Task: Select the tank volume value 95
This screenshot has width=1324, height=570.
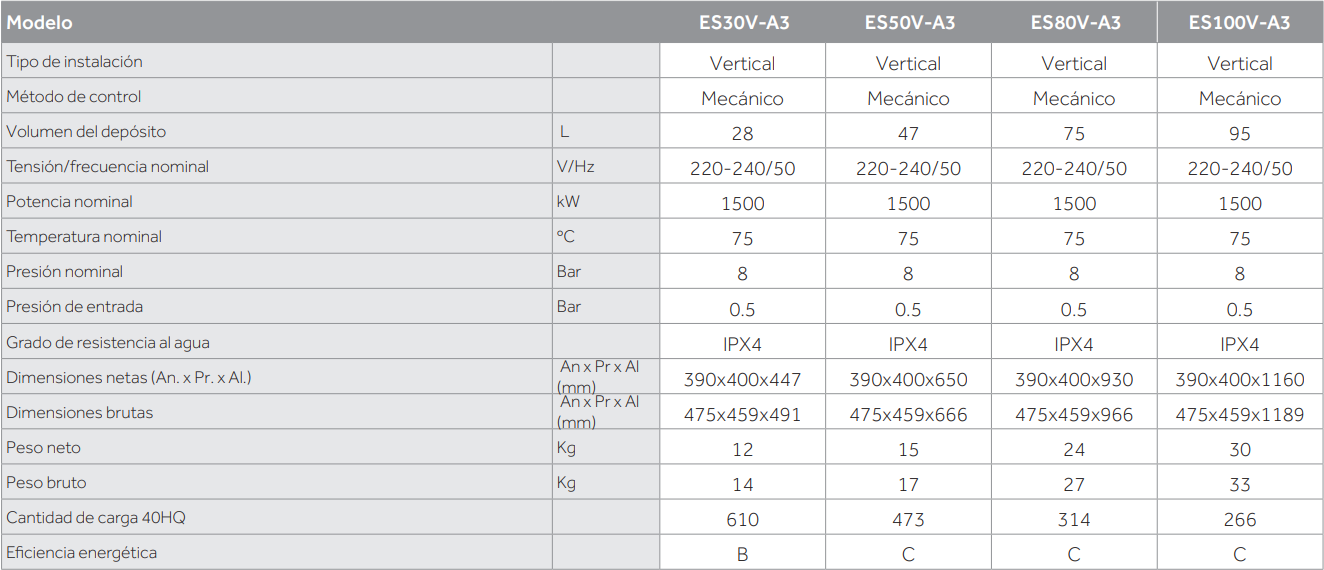Action: [x=1240, y=134]
